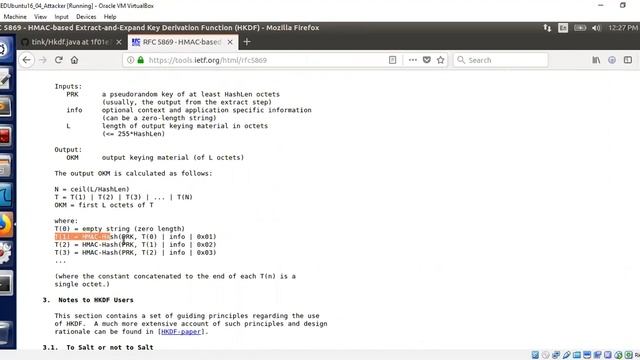Image resolution: width=640 pixels, height=360 pixels.
Task: Open the Machine menu of VirtualBox
Action: [15, 17]
